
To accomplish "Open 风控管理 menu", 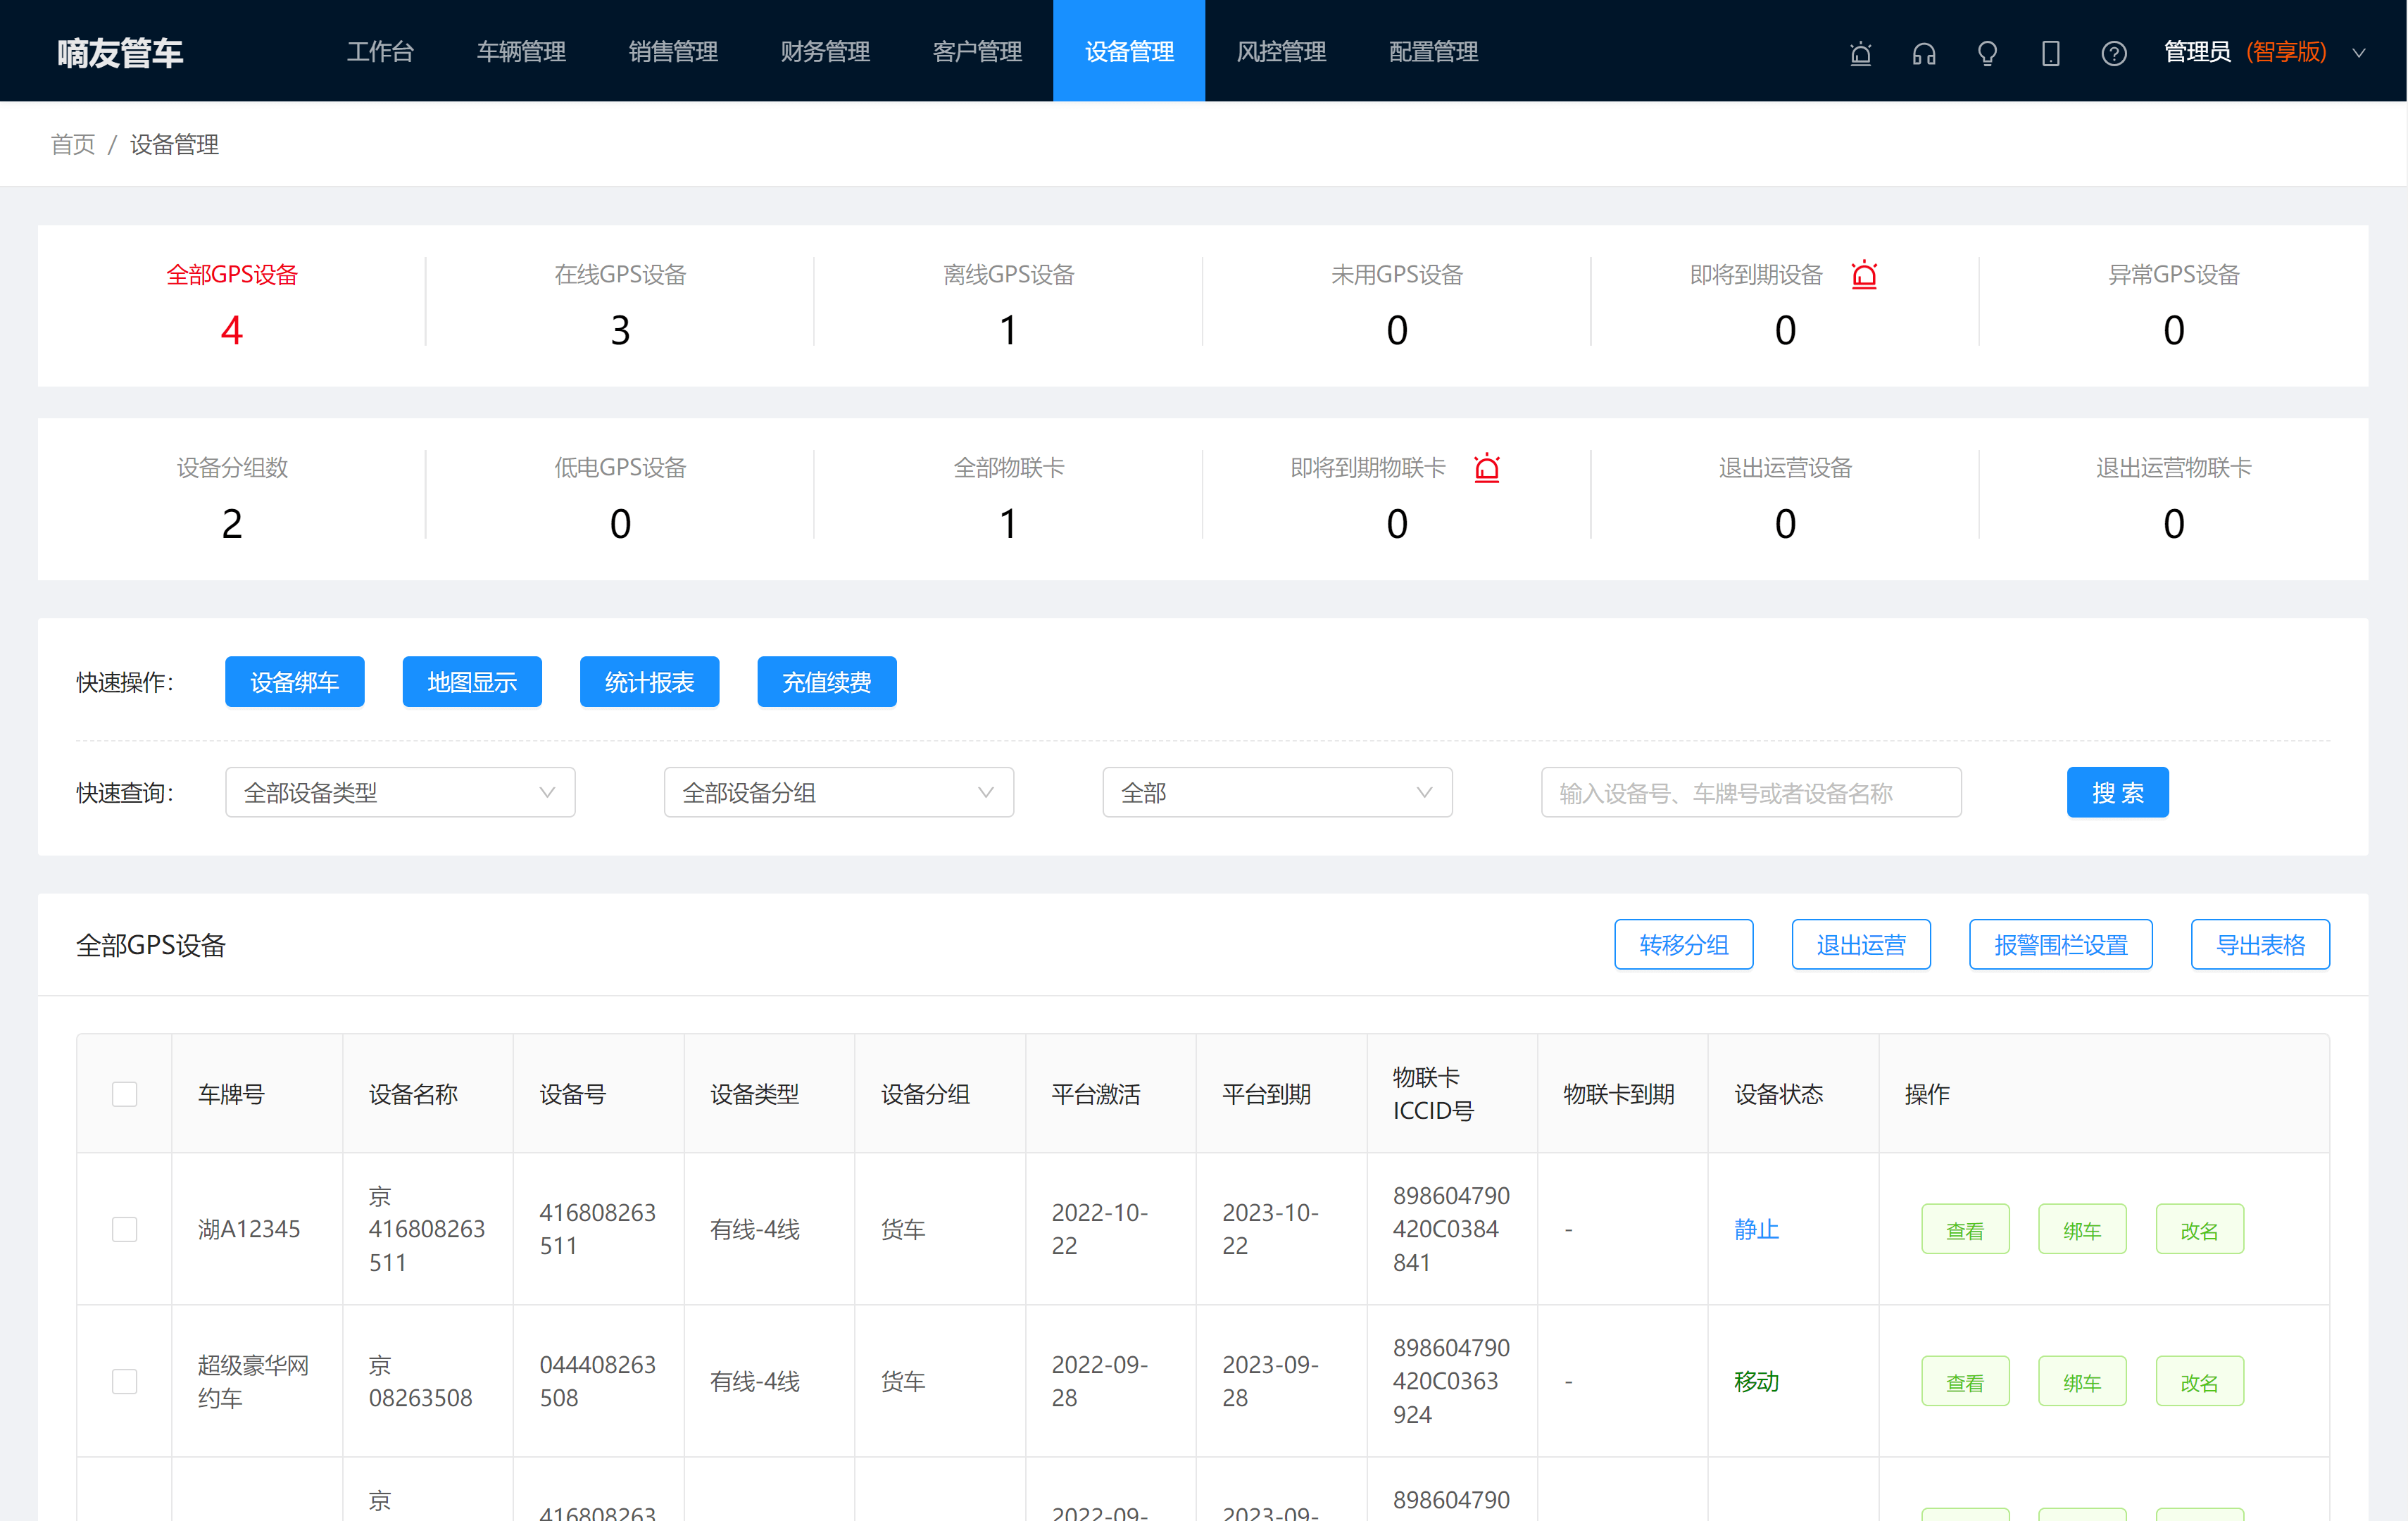I will pos(1281,52).
